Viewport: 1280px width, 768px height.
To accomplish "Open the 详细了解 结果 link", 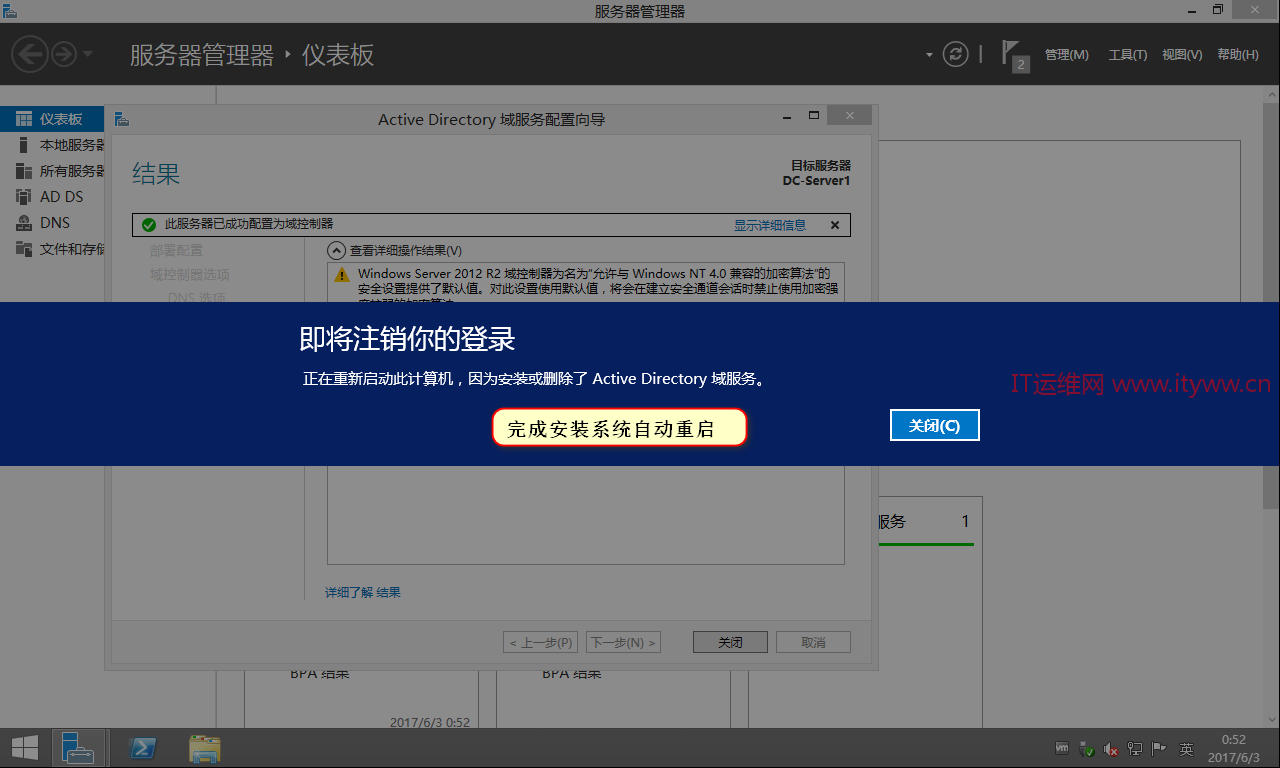I will coord(363,592).
